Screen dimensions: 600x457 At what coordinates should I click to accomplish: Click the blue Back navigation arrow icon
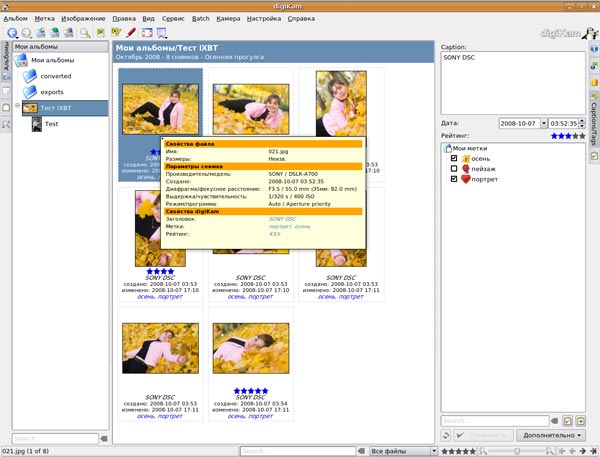(12, 33)
